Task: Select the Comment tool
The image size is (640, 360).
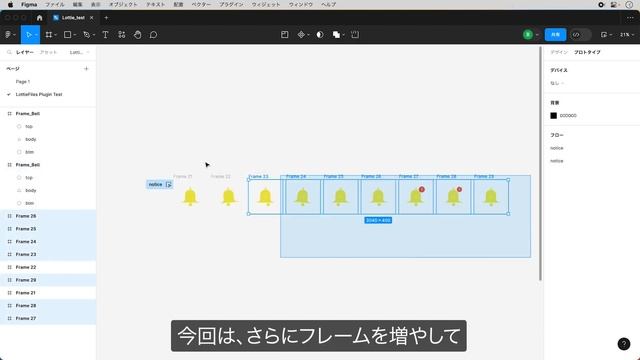Action: 153,35
